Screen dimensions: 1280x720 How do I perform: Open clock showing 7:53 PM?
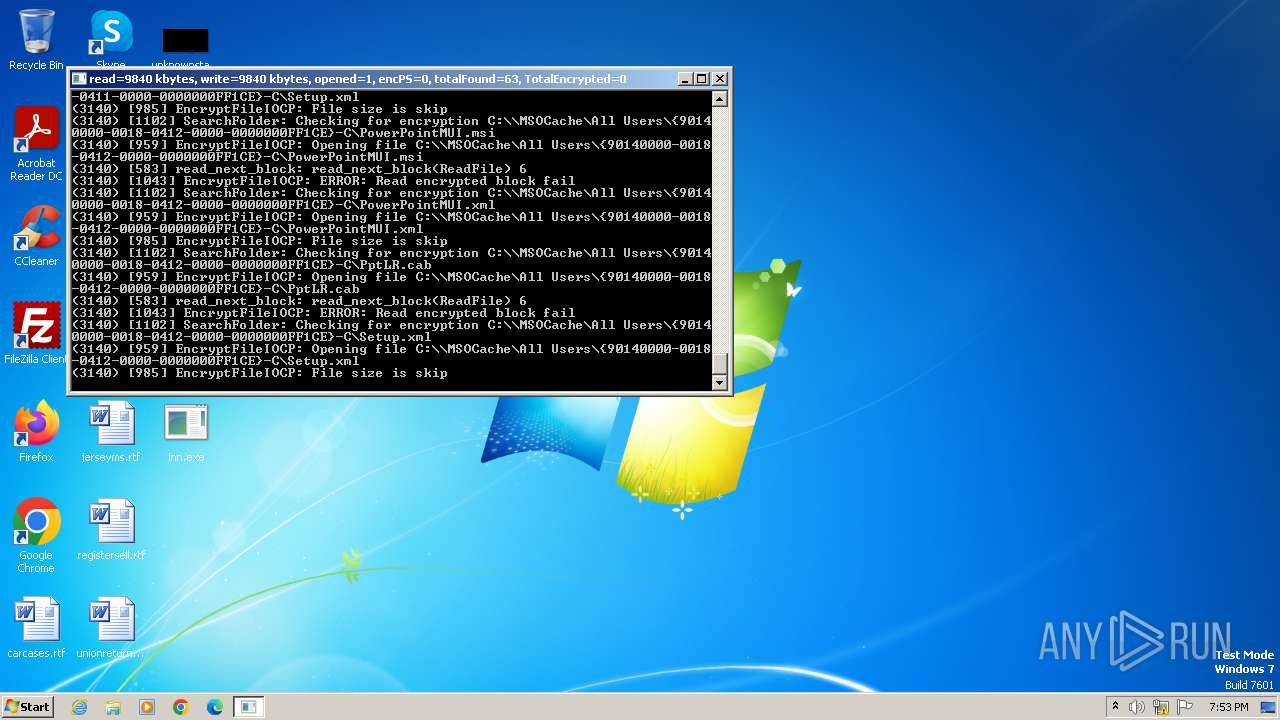pos(1228,707)
